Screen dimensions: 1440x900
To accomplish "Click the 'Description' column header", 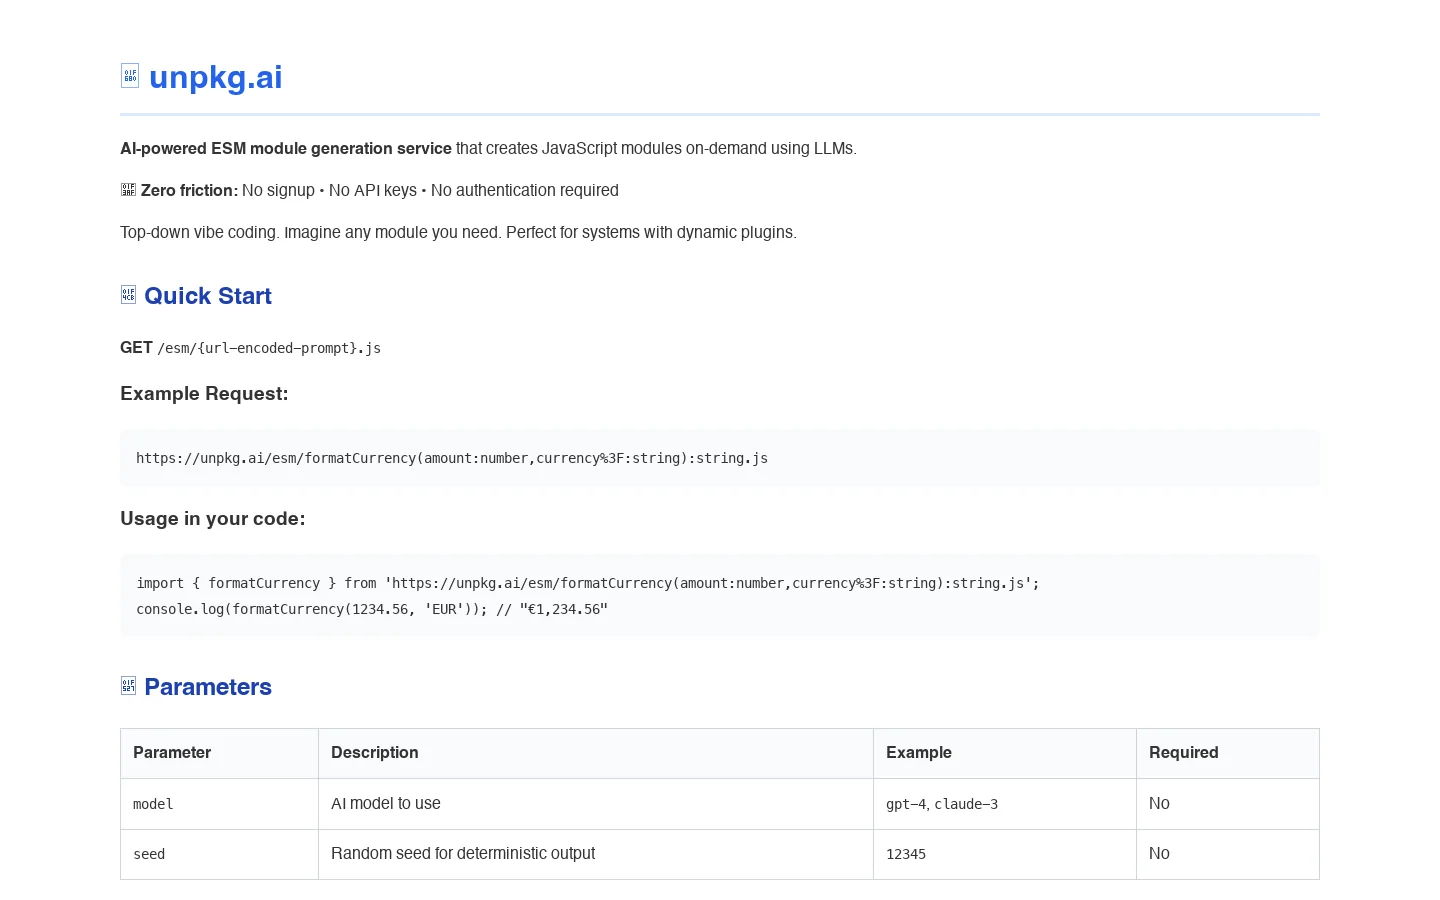I will [x=596, y=753].
